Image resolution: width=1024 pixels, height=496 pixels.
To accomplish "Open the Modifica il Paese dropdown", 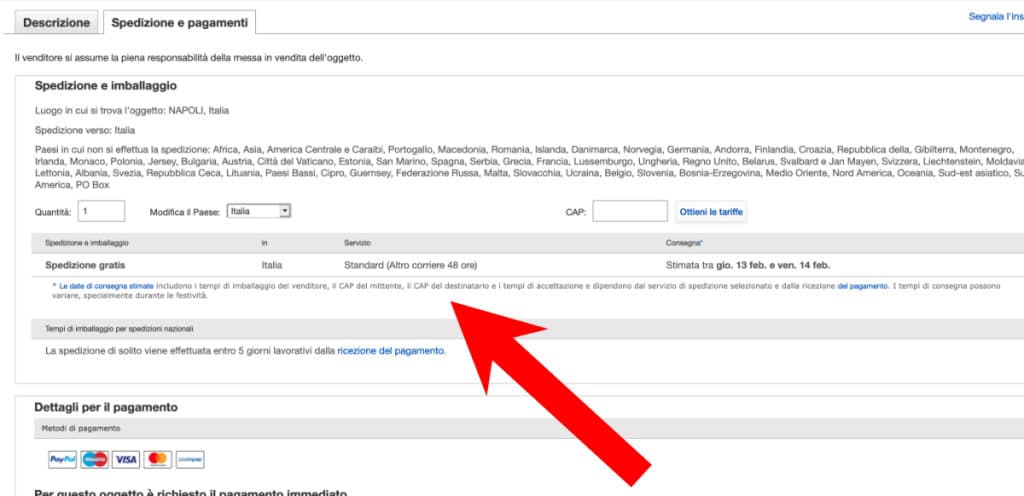I will pos(259,211).
